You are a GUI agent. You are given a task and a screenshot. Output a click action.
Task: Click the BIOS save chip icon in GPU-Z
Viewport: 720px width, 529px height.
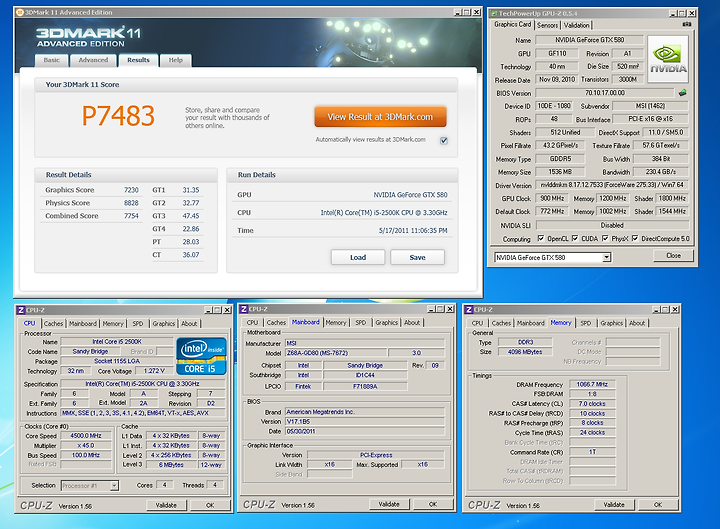[x=683, y=93]
